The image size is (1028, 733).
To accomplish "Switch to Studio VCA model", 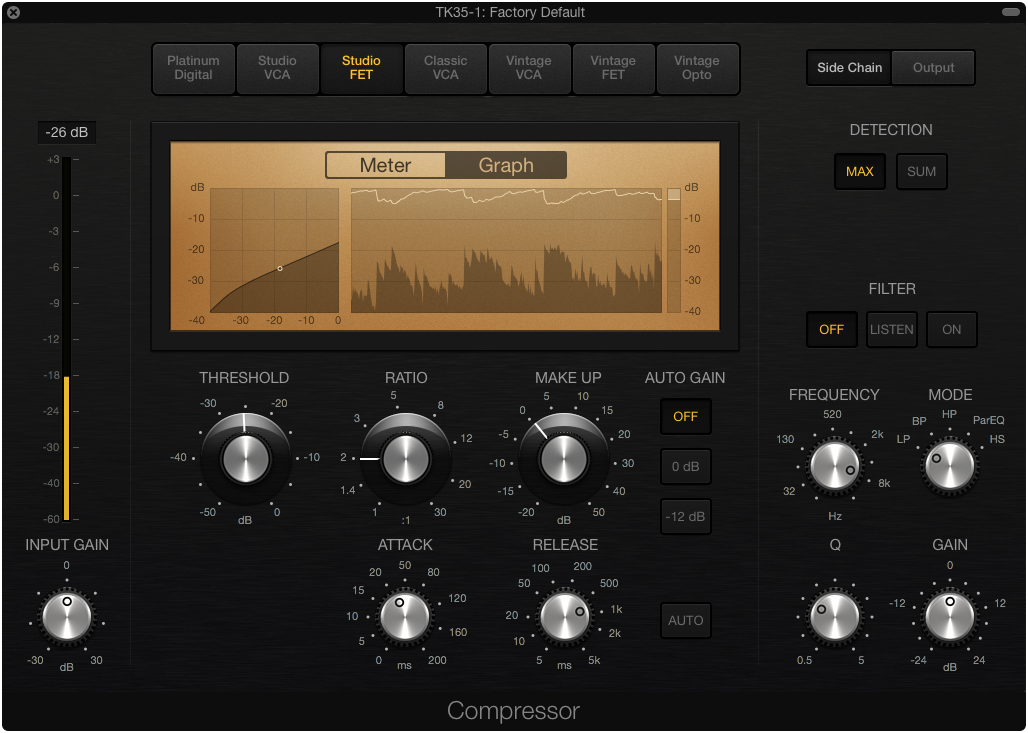I will click(277, 68).
